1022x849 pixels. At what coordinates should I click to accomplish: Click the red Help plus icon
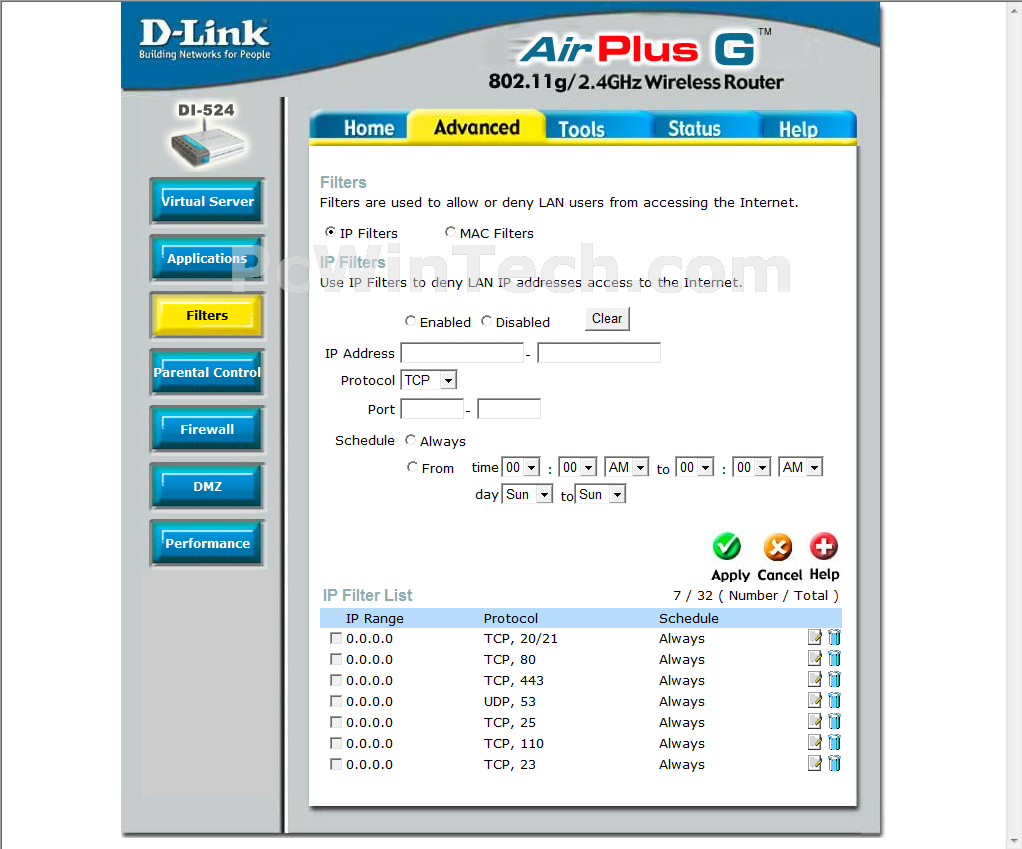pos(824,546)
